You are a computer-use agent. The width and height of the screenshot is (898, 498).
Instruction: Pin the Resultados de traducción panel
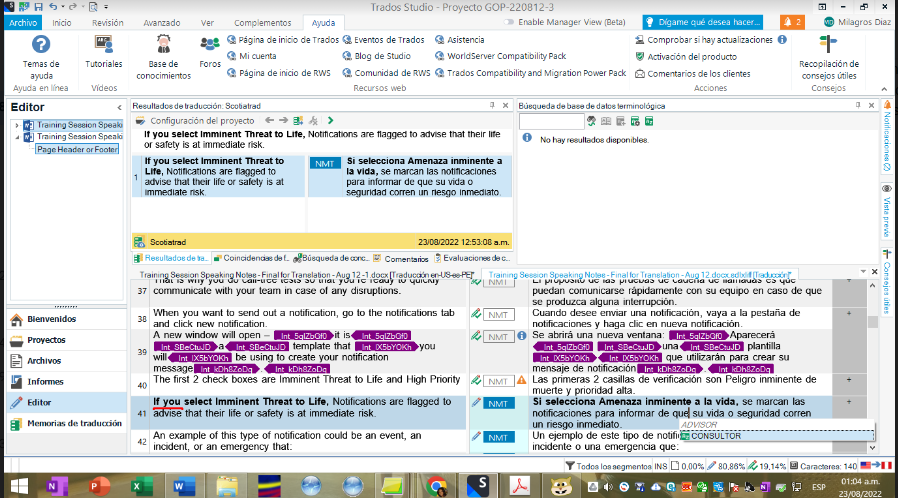click(x=492, y=105)
